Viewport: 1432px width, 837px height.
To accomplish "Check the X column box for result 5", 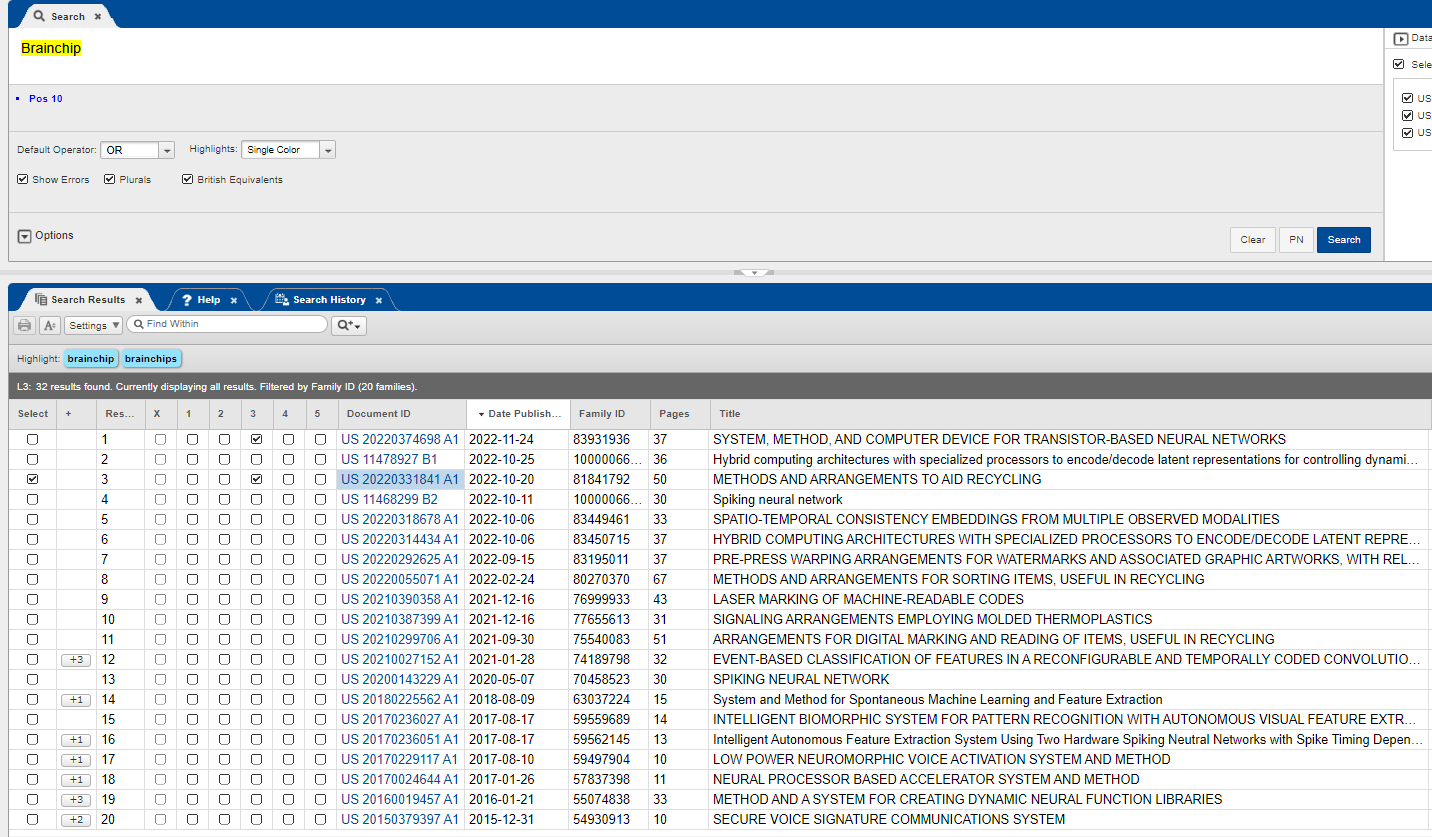I will [x=161, y=519].
